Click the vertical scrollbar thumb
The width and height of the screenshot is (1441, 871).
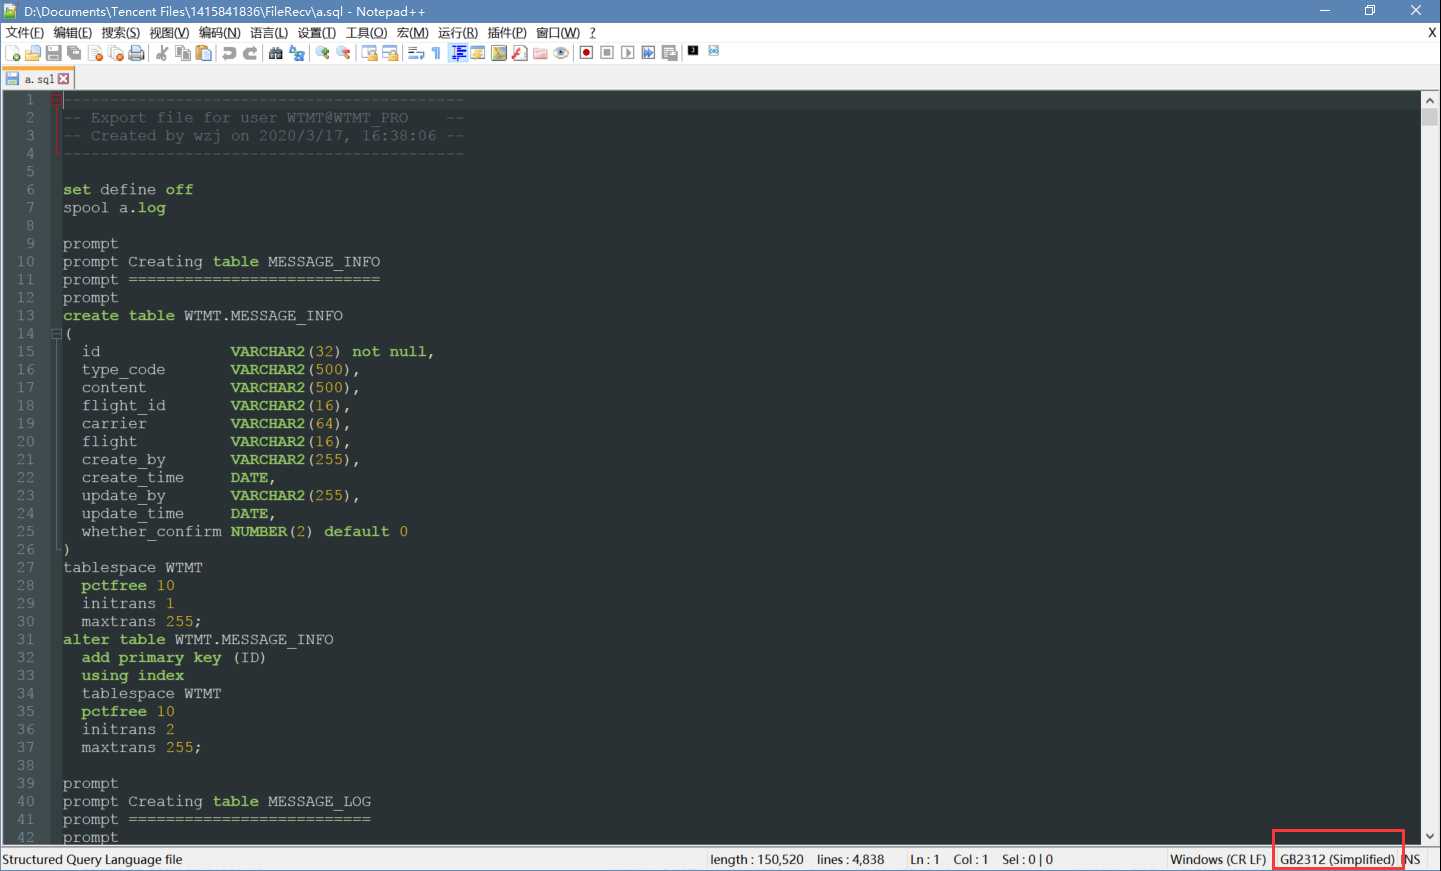pos(1429,117)
